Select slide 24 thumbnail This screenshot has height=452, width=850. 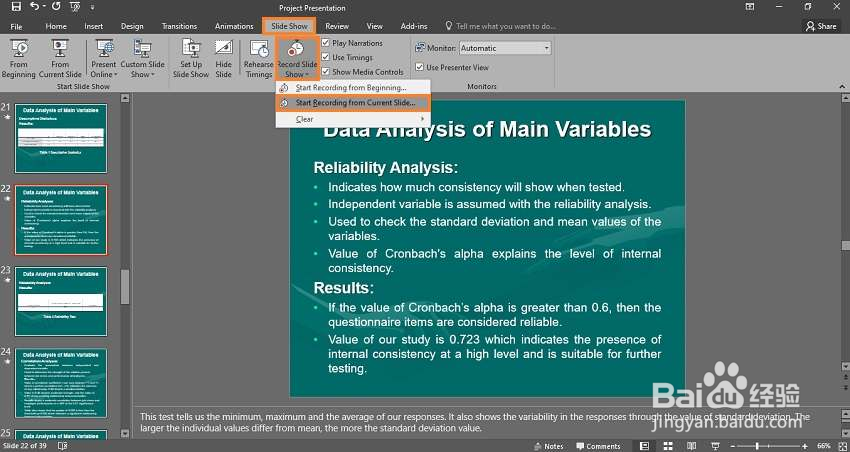tap(61, 383)
